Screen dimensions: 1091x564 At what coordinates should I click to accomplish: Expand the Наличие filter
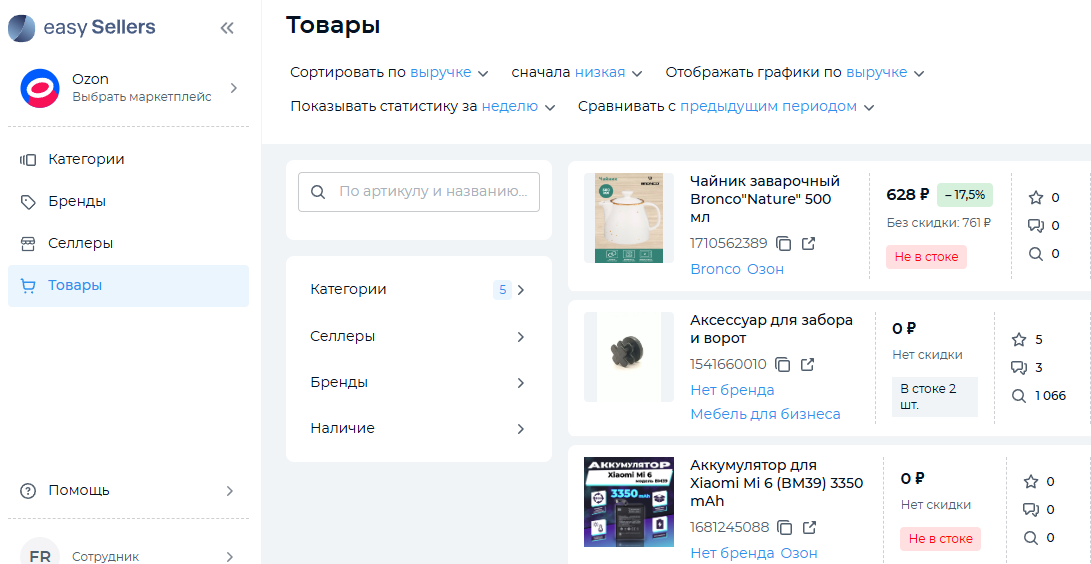(418, 428)
